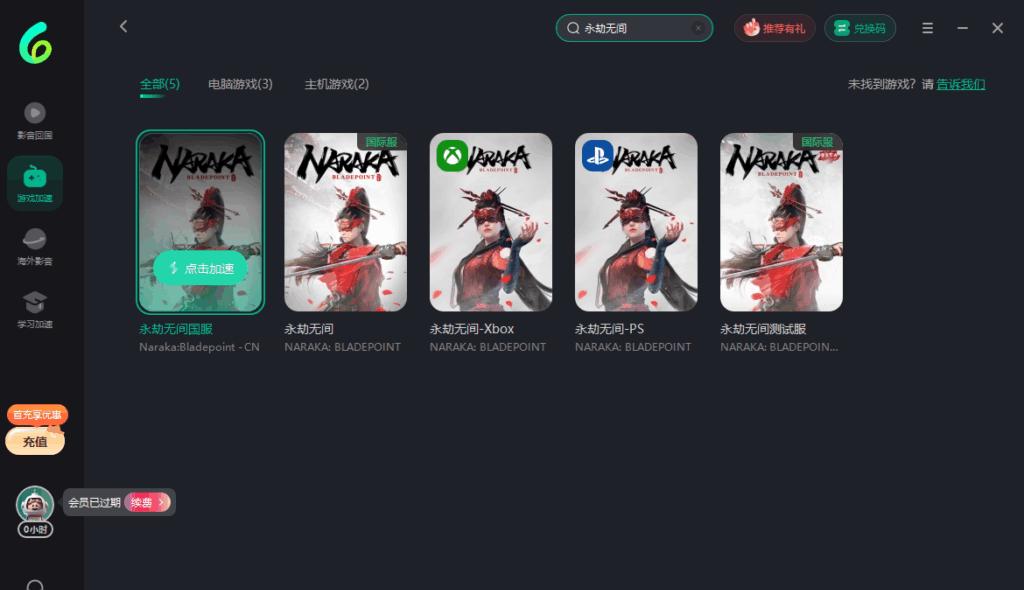Click the 永劫无间国服 title text
This screenshot has width=1024, height=590.
coord(176,329)
